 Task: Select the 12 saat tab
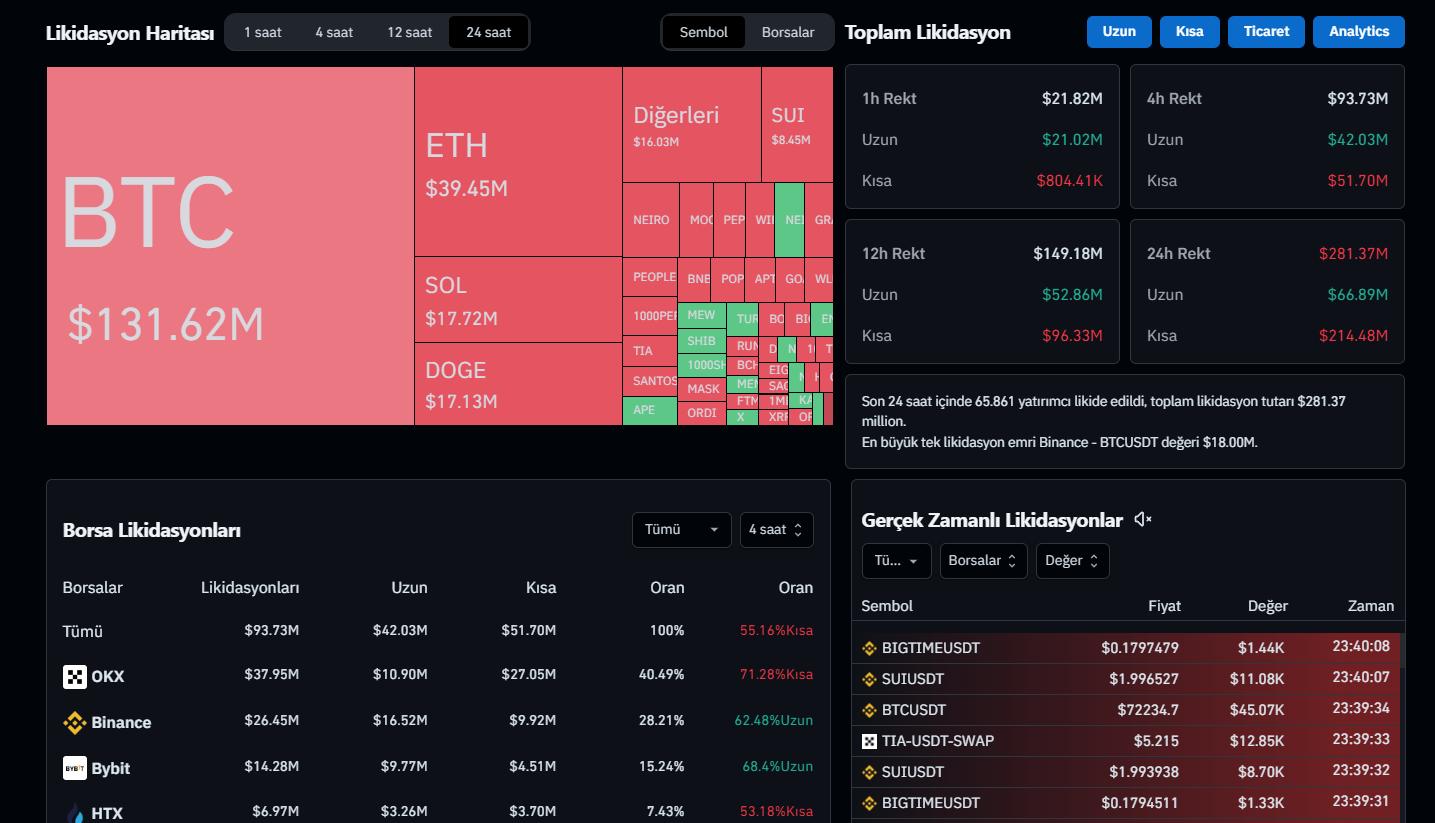pos(410,32)
